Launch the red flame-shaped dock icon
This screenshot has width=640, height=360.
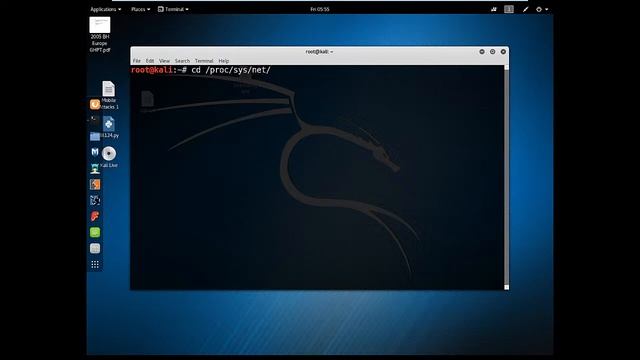[95, 216]
